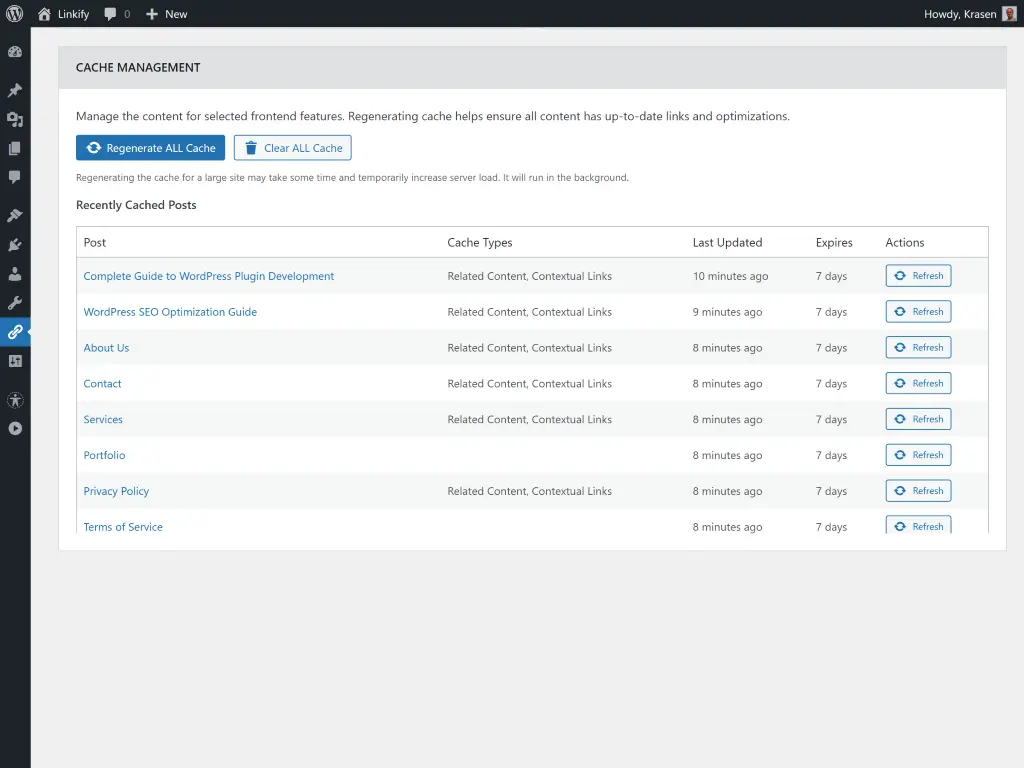Viewport: 1024px width, 768px height.
Task: Refresh the cache for the About Us page
Action: (917, 347)
